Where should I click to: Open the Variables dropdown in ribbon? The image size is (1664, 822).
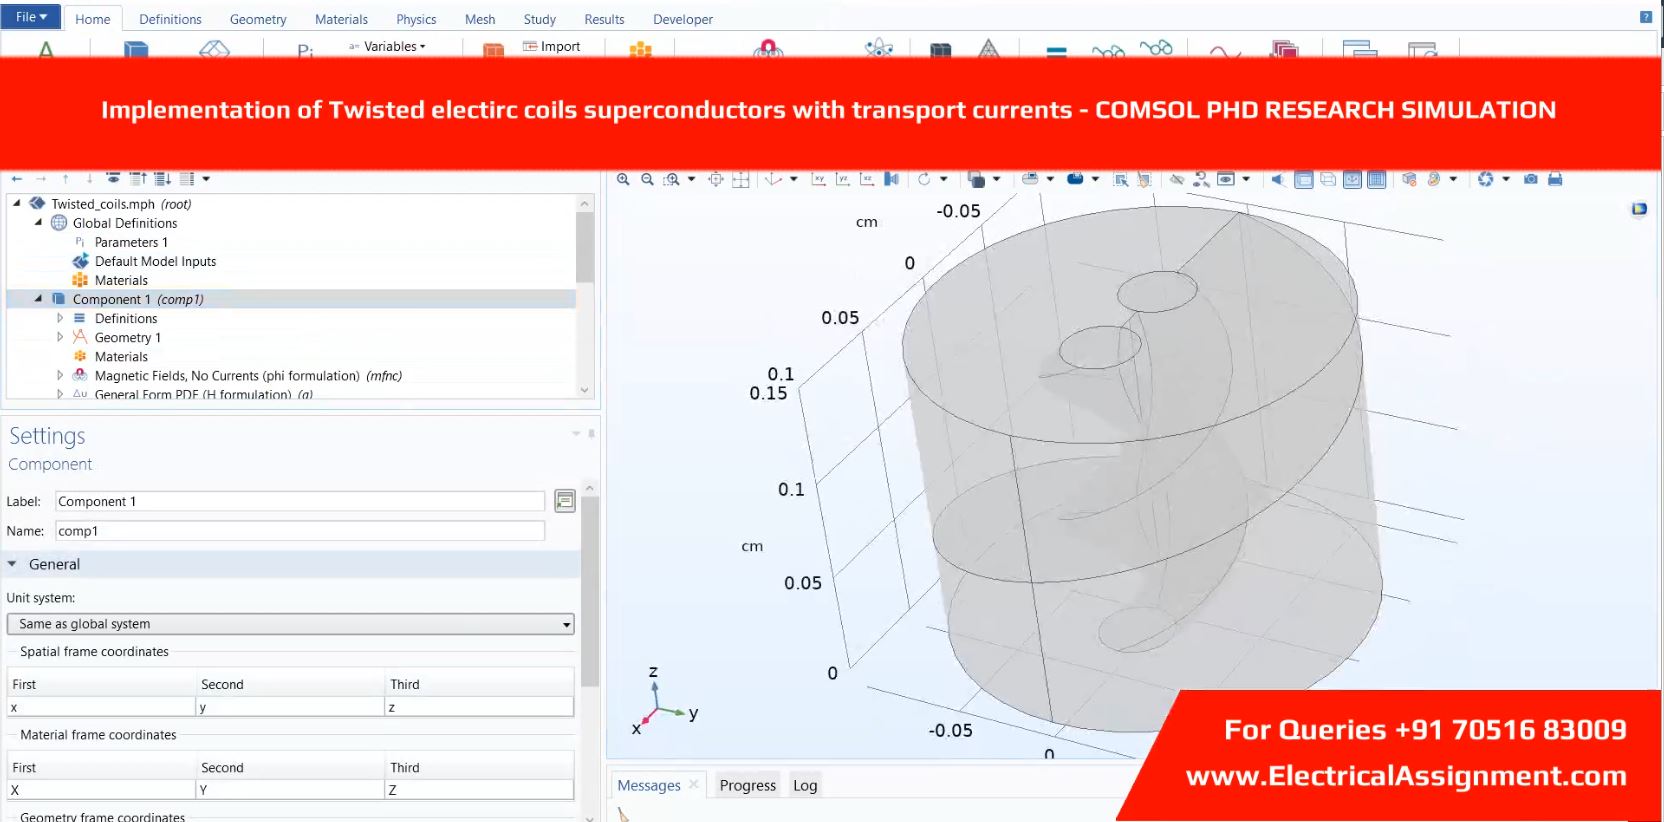tap(387, 46)
